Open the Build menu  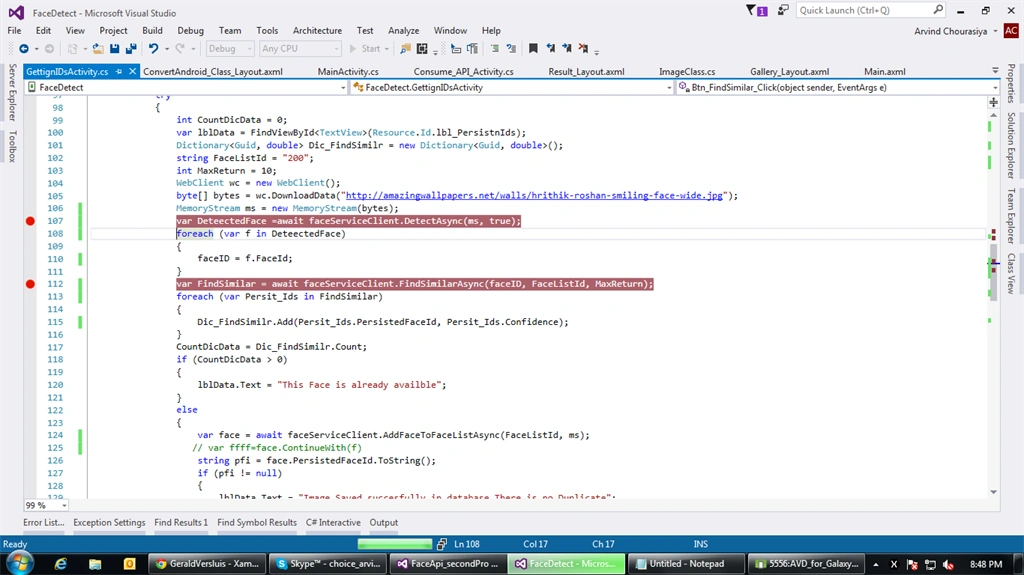point(152,30)
